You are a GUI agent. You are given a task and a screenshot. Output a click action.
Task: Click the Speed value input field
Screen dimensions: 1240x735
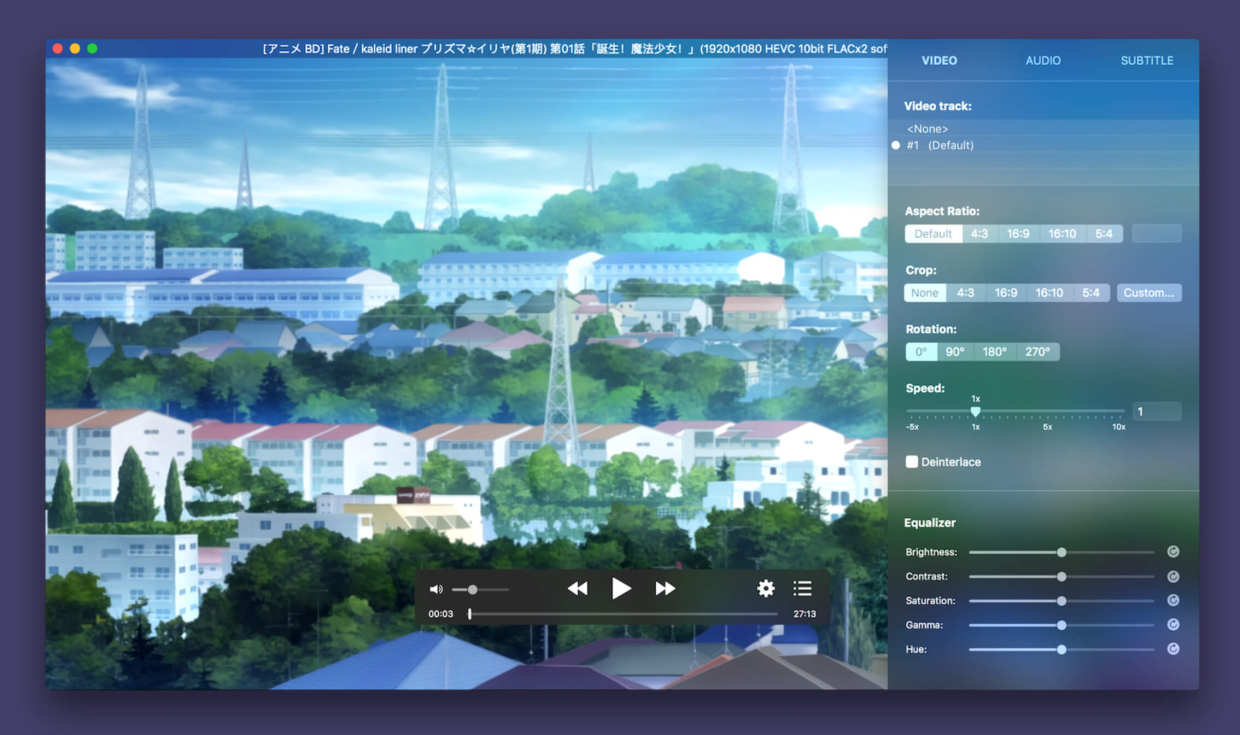tap(1156, 411)
